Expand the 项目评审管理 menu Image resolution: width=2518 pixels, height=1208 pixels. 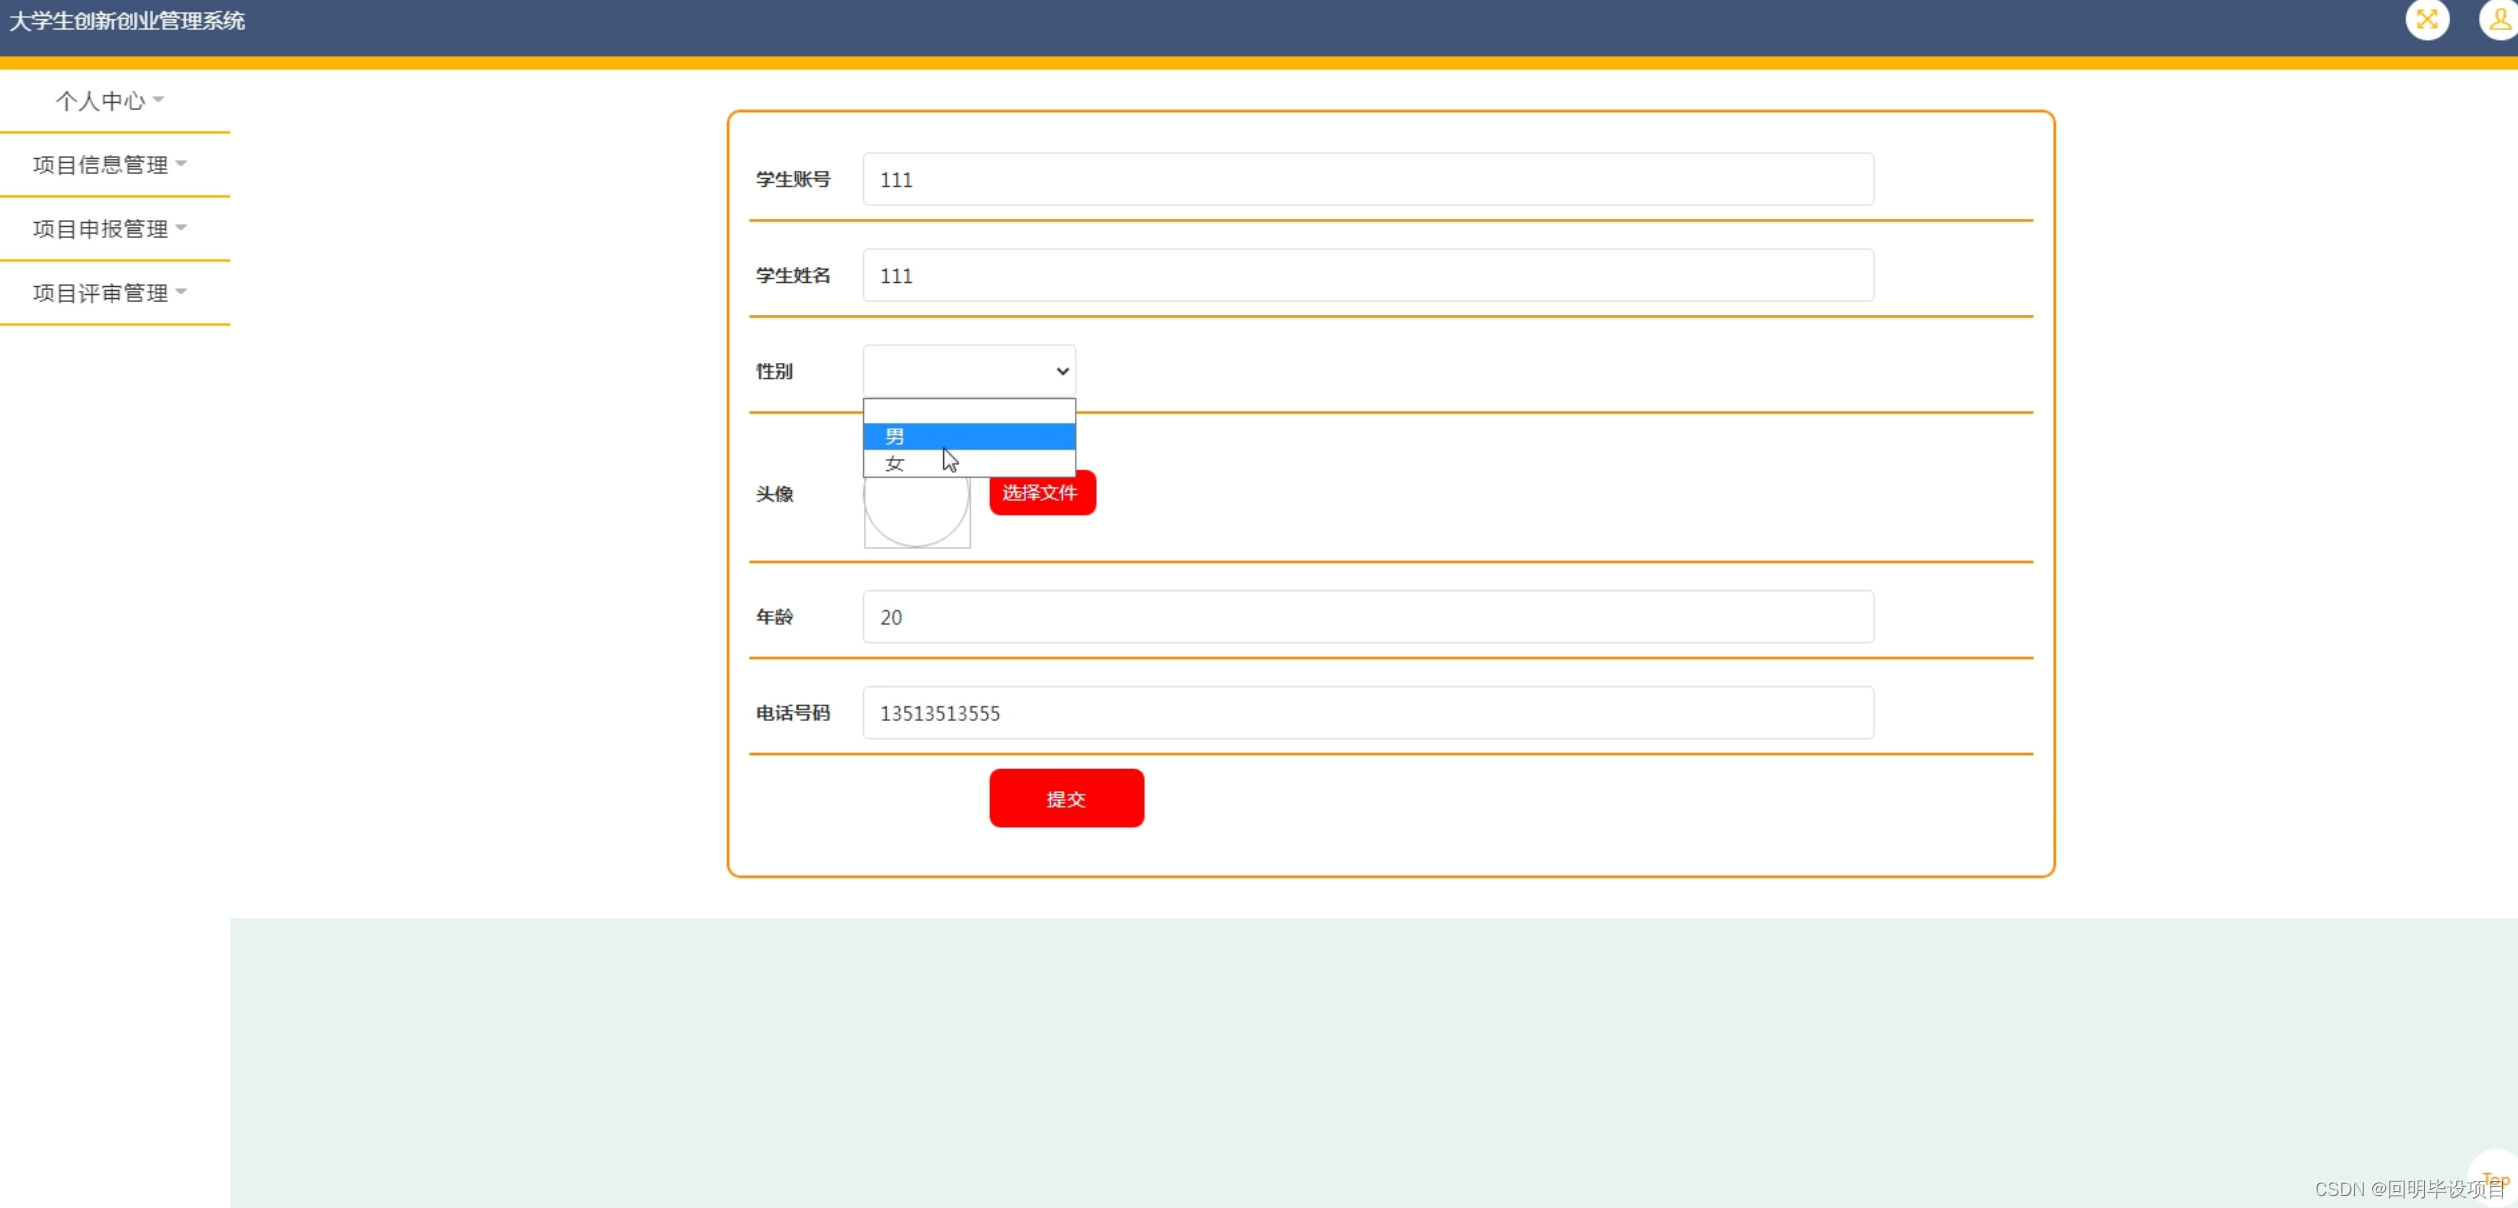coord(100,293)
